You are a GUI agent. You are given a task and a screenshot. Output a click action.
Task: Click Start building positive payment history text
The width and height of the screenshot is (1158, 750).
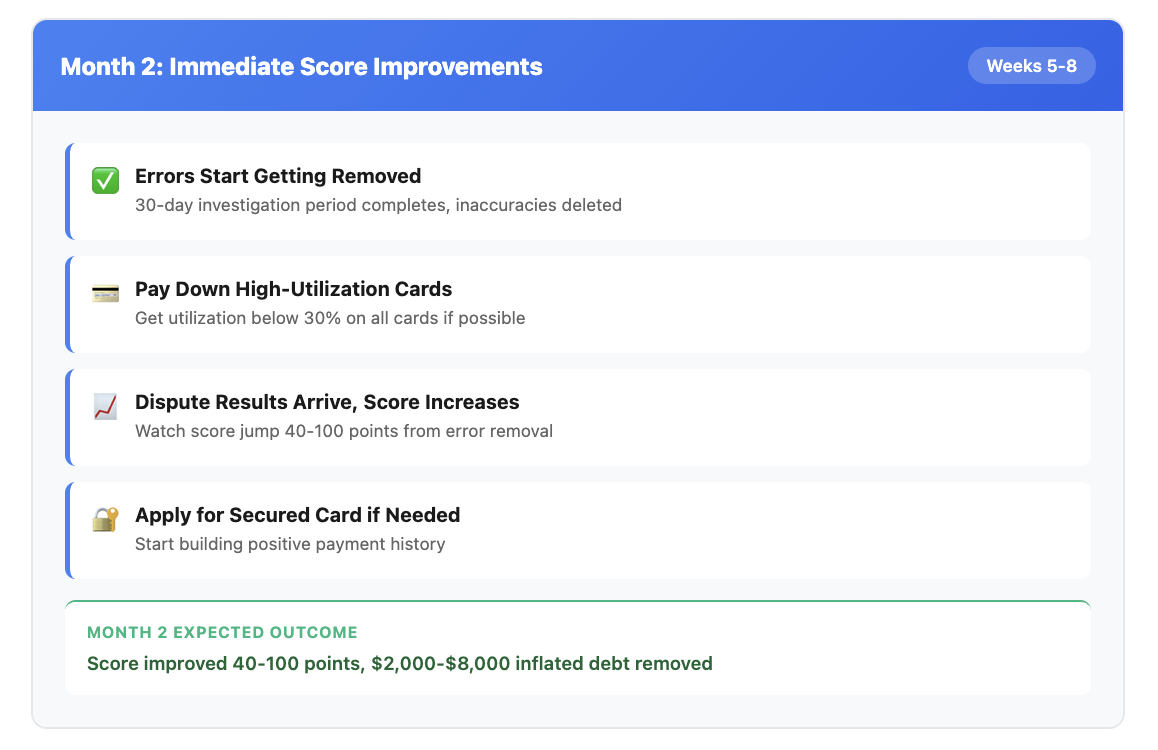[x=290, y=544]
